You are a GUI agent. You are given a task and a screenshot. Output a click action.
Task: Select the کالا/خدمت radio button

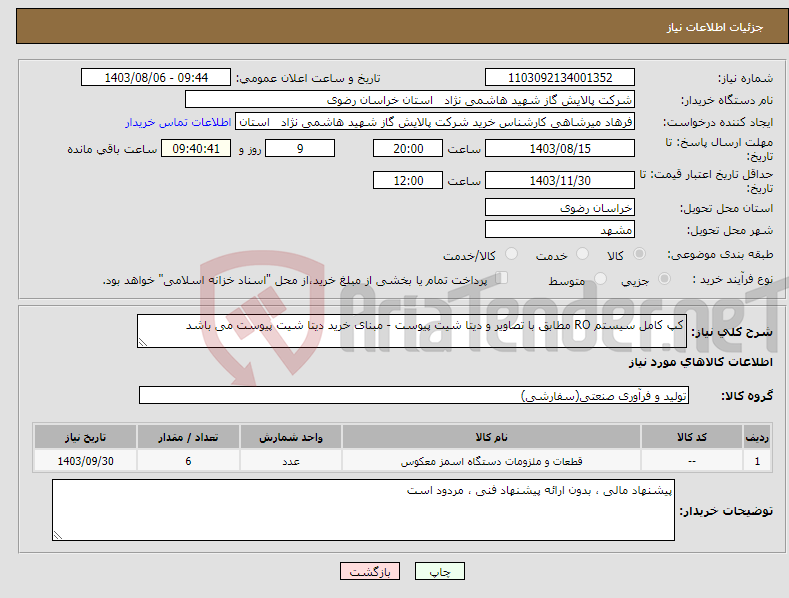click(511, 254)
